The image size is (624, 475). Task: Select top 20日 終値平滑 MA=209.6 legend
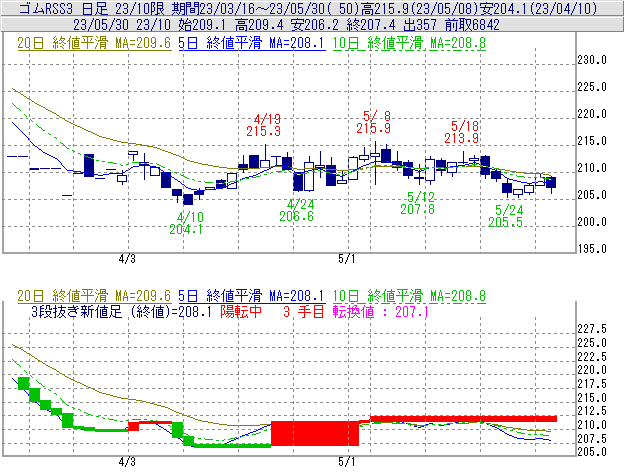click(94, 43)
